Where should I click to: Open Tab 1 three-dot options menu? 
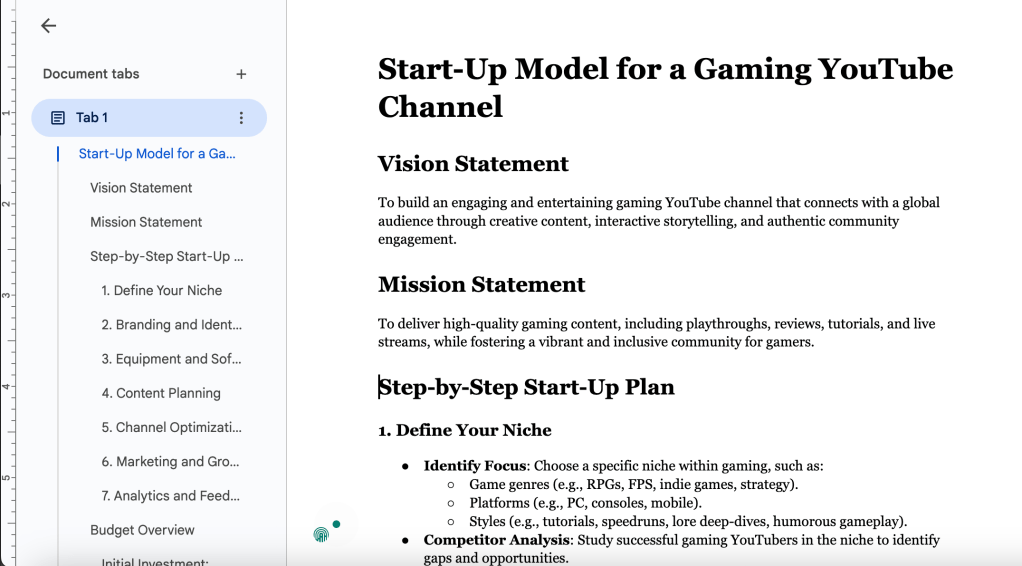click(241, 118)
